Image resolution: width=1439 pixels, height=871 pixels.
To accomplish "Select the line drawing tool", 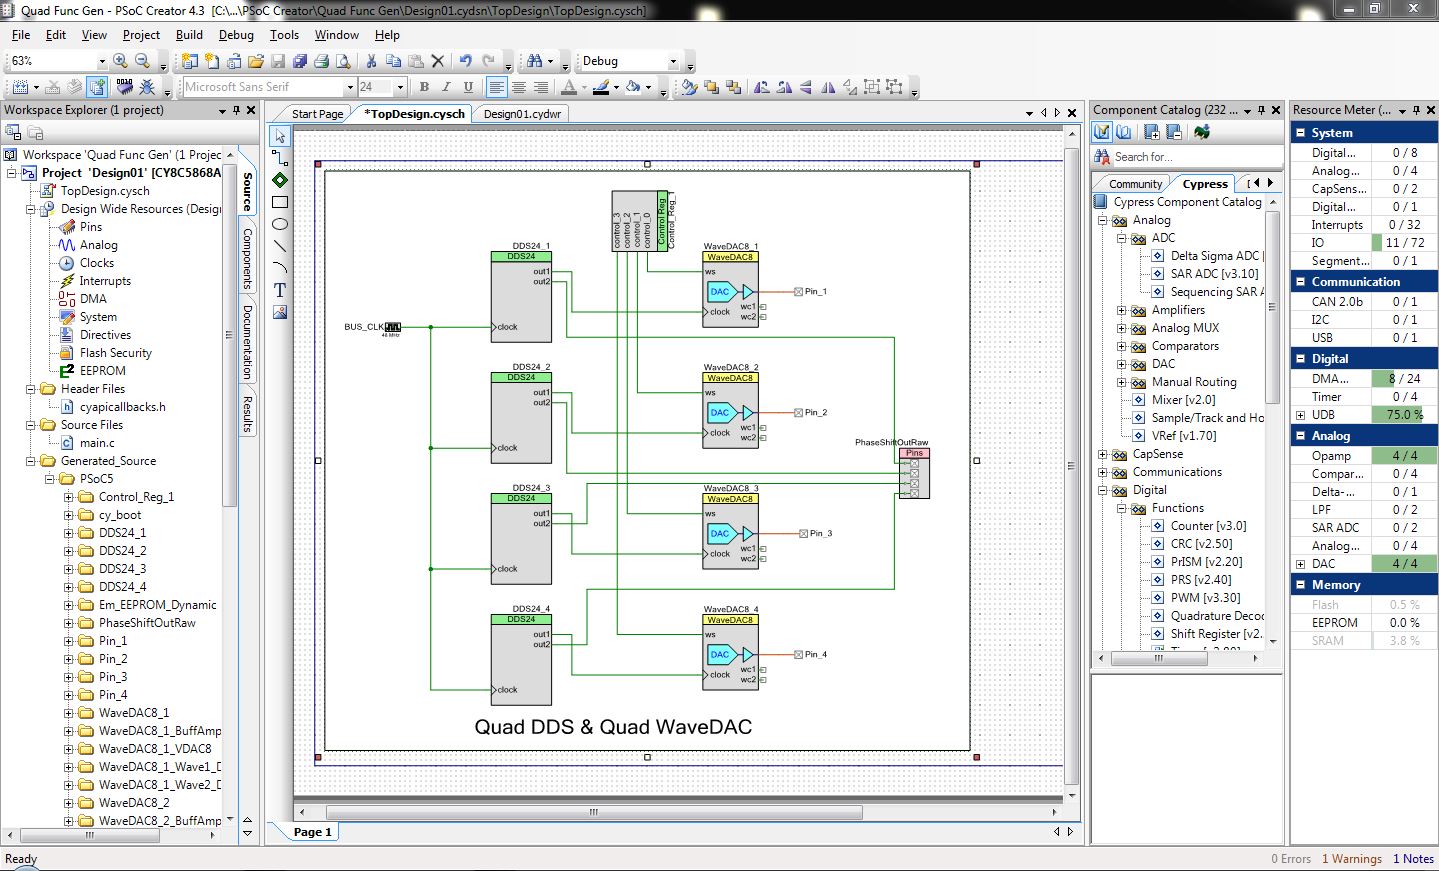I will tap(280, 246).
